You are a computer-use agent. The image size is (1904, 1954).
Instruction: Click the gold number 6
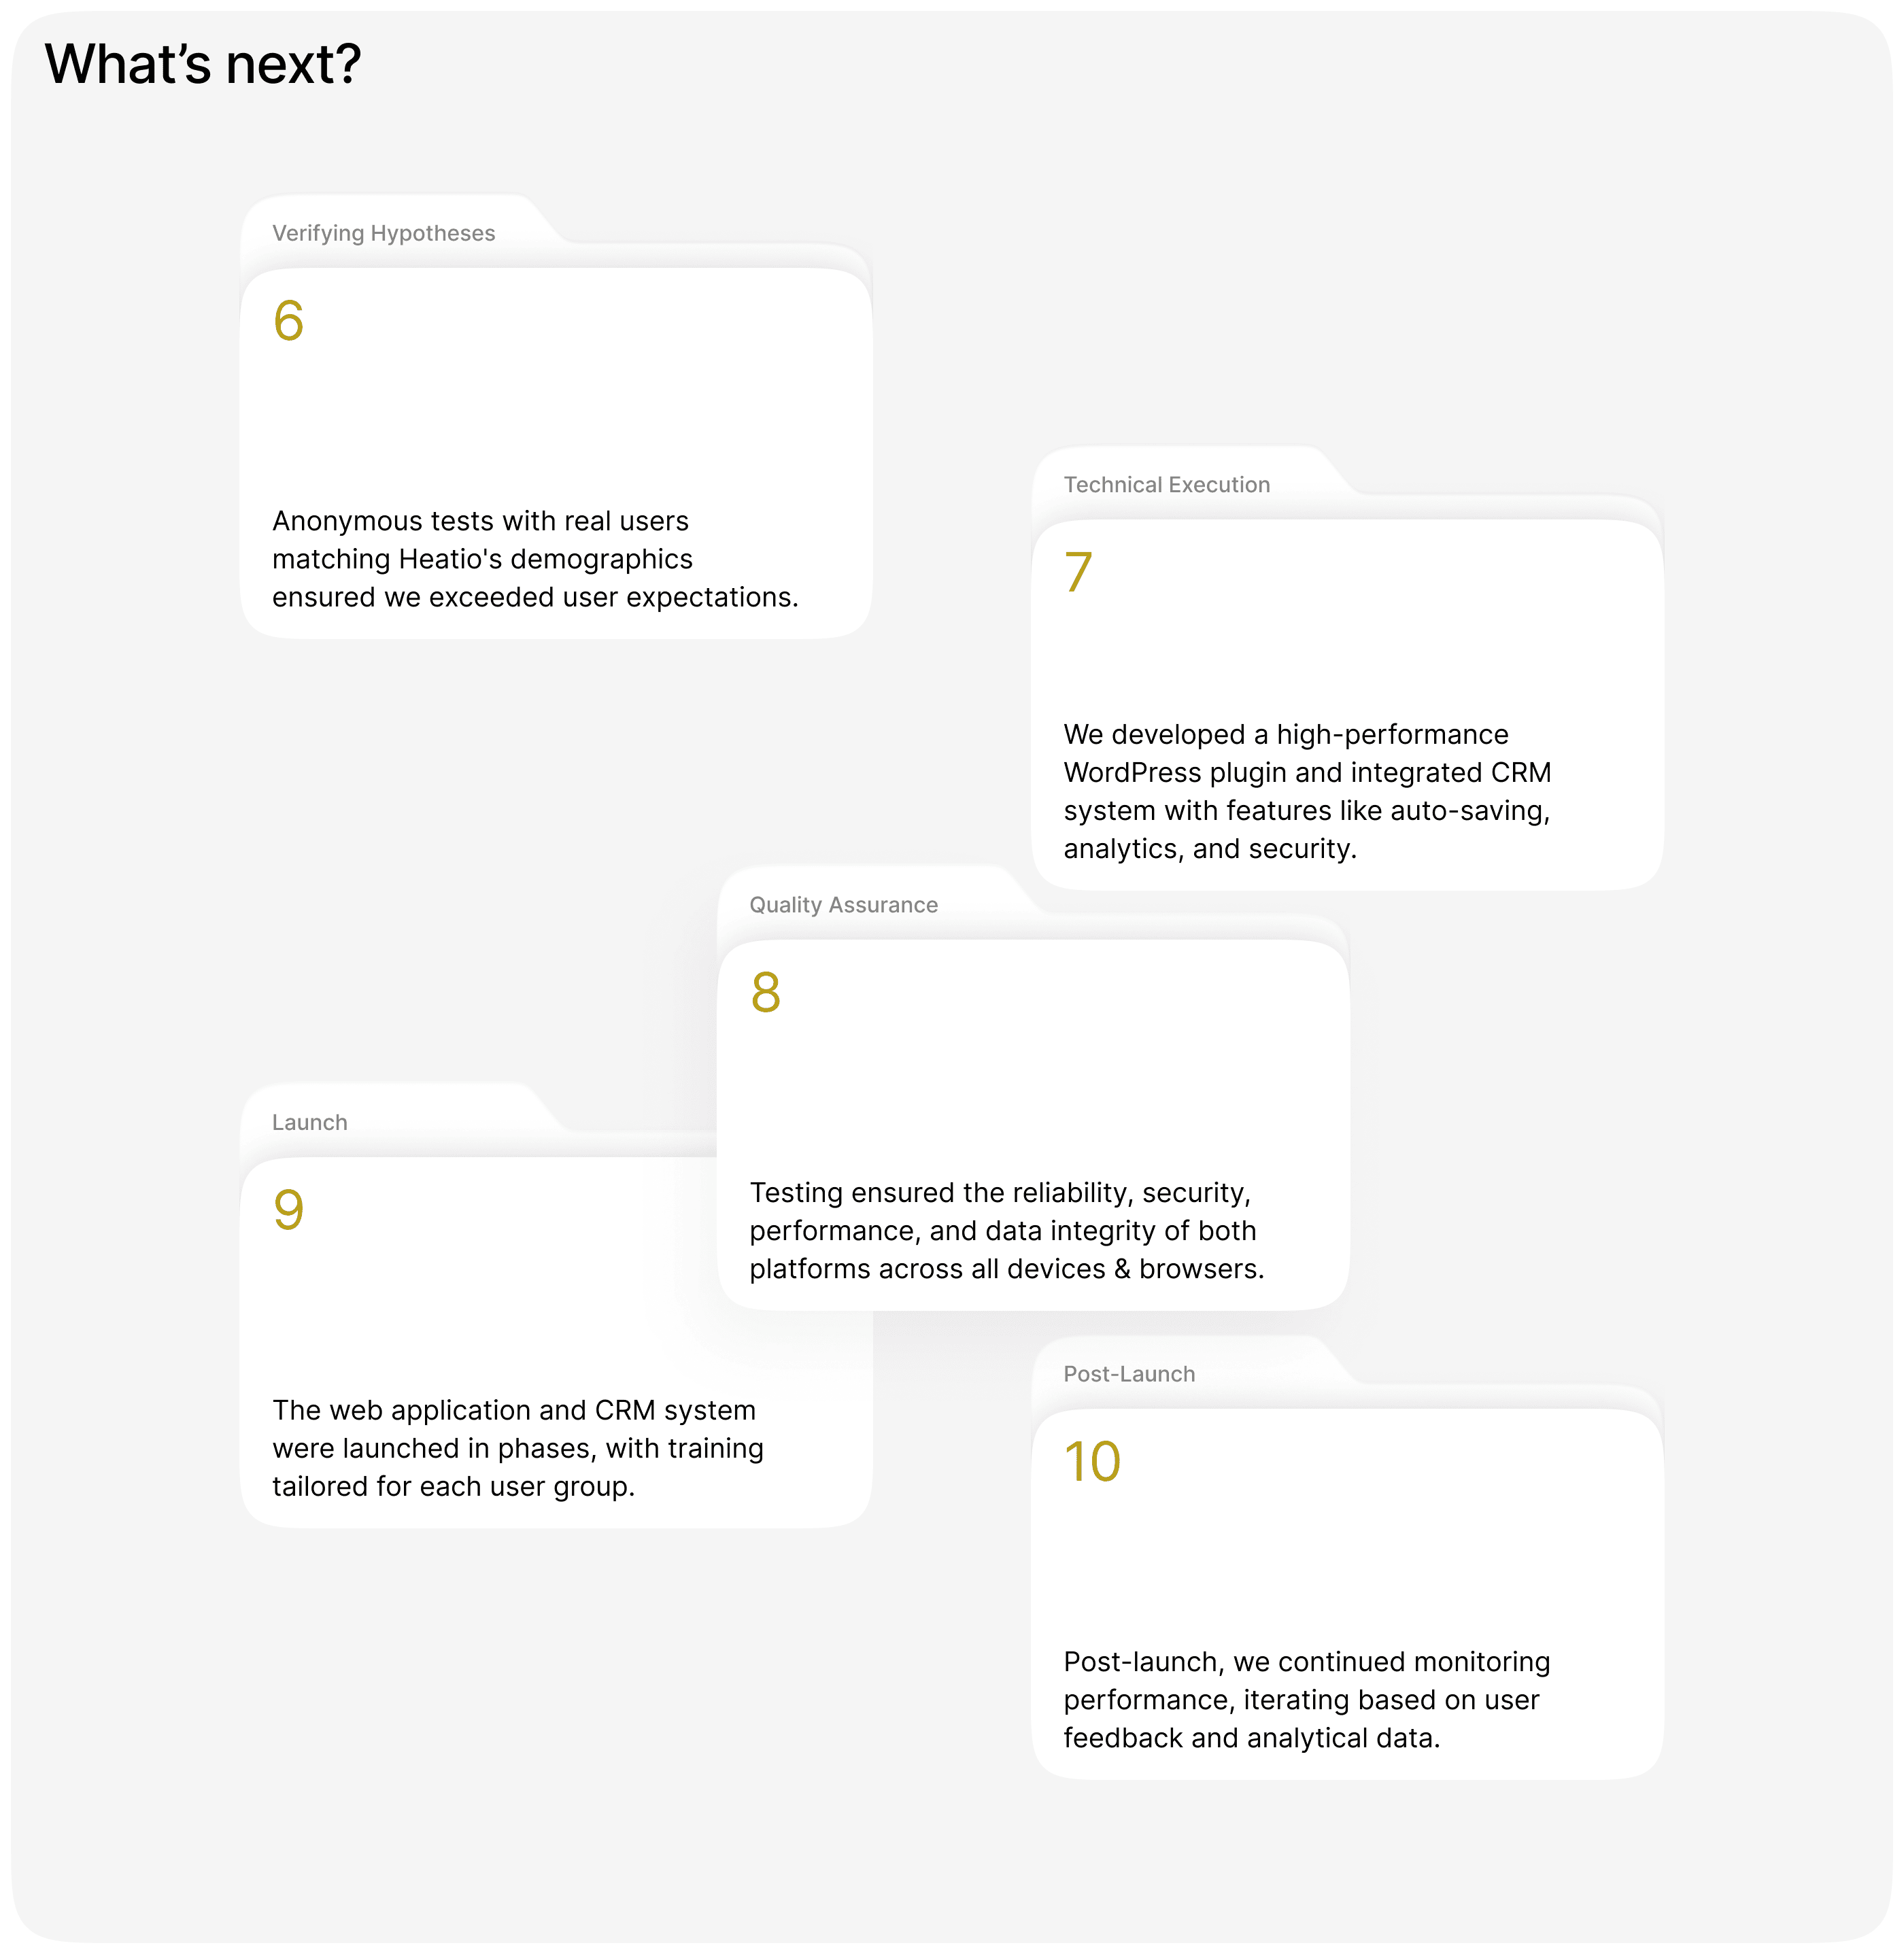pyautogui.click(x=288, y=321)
